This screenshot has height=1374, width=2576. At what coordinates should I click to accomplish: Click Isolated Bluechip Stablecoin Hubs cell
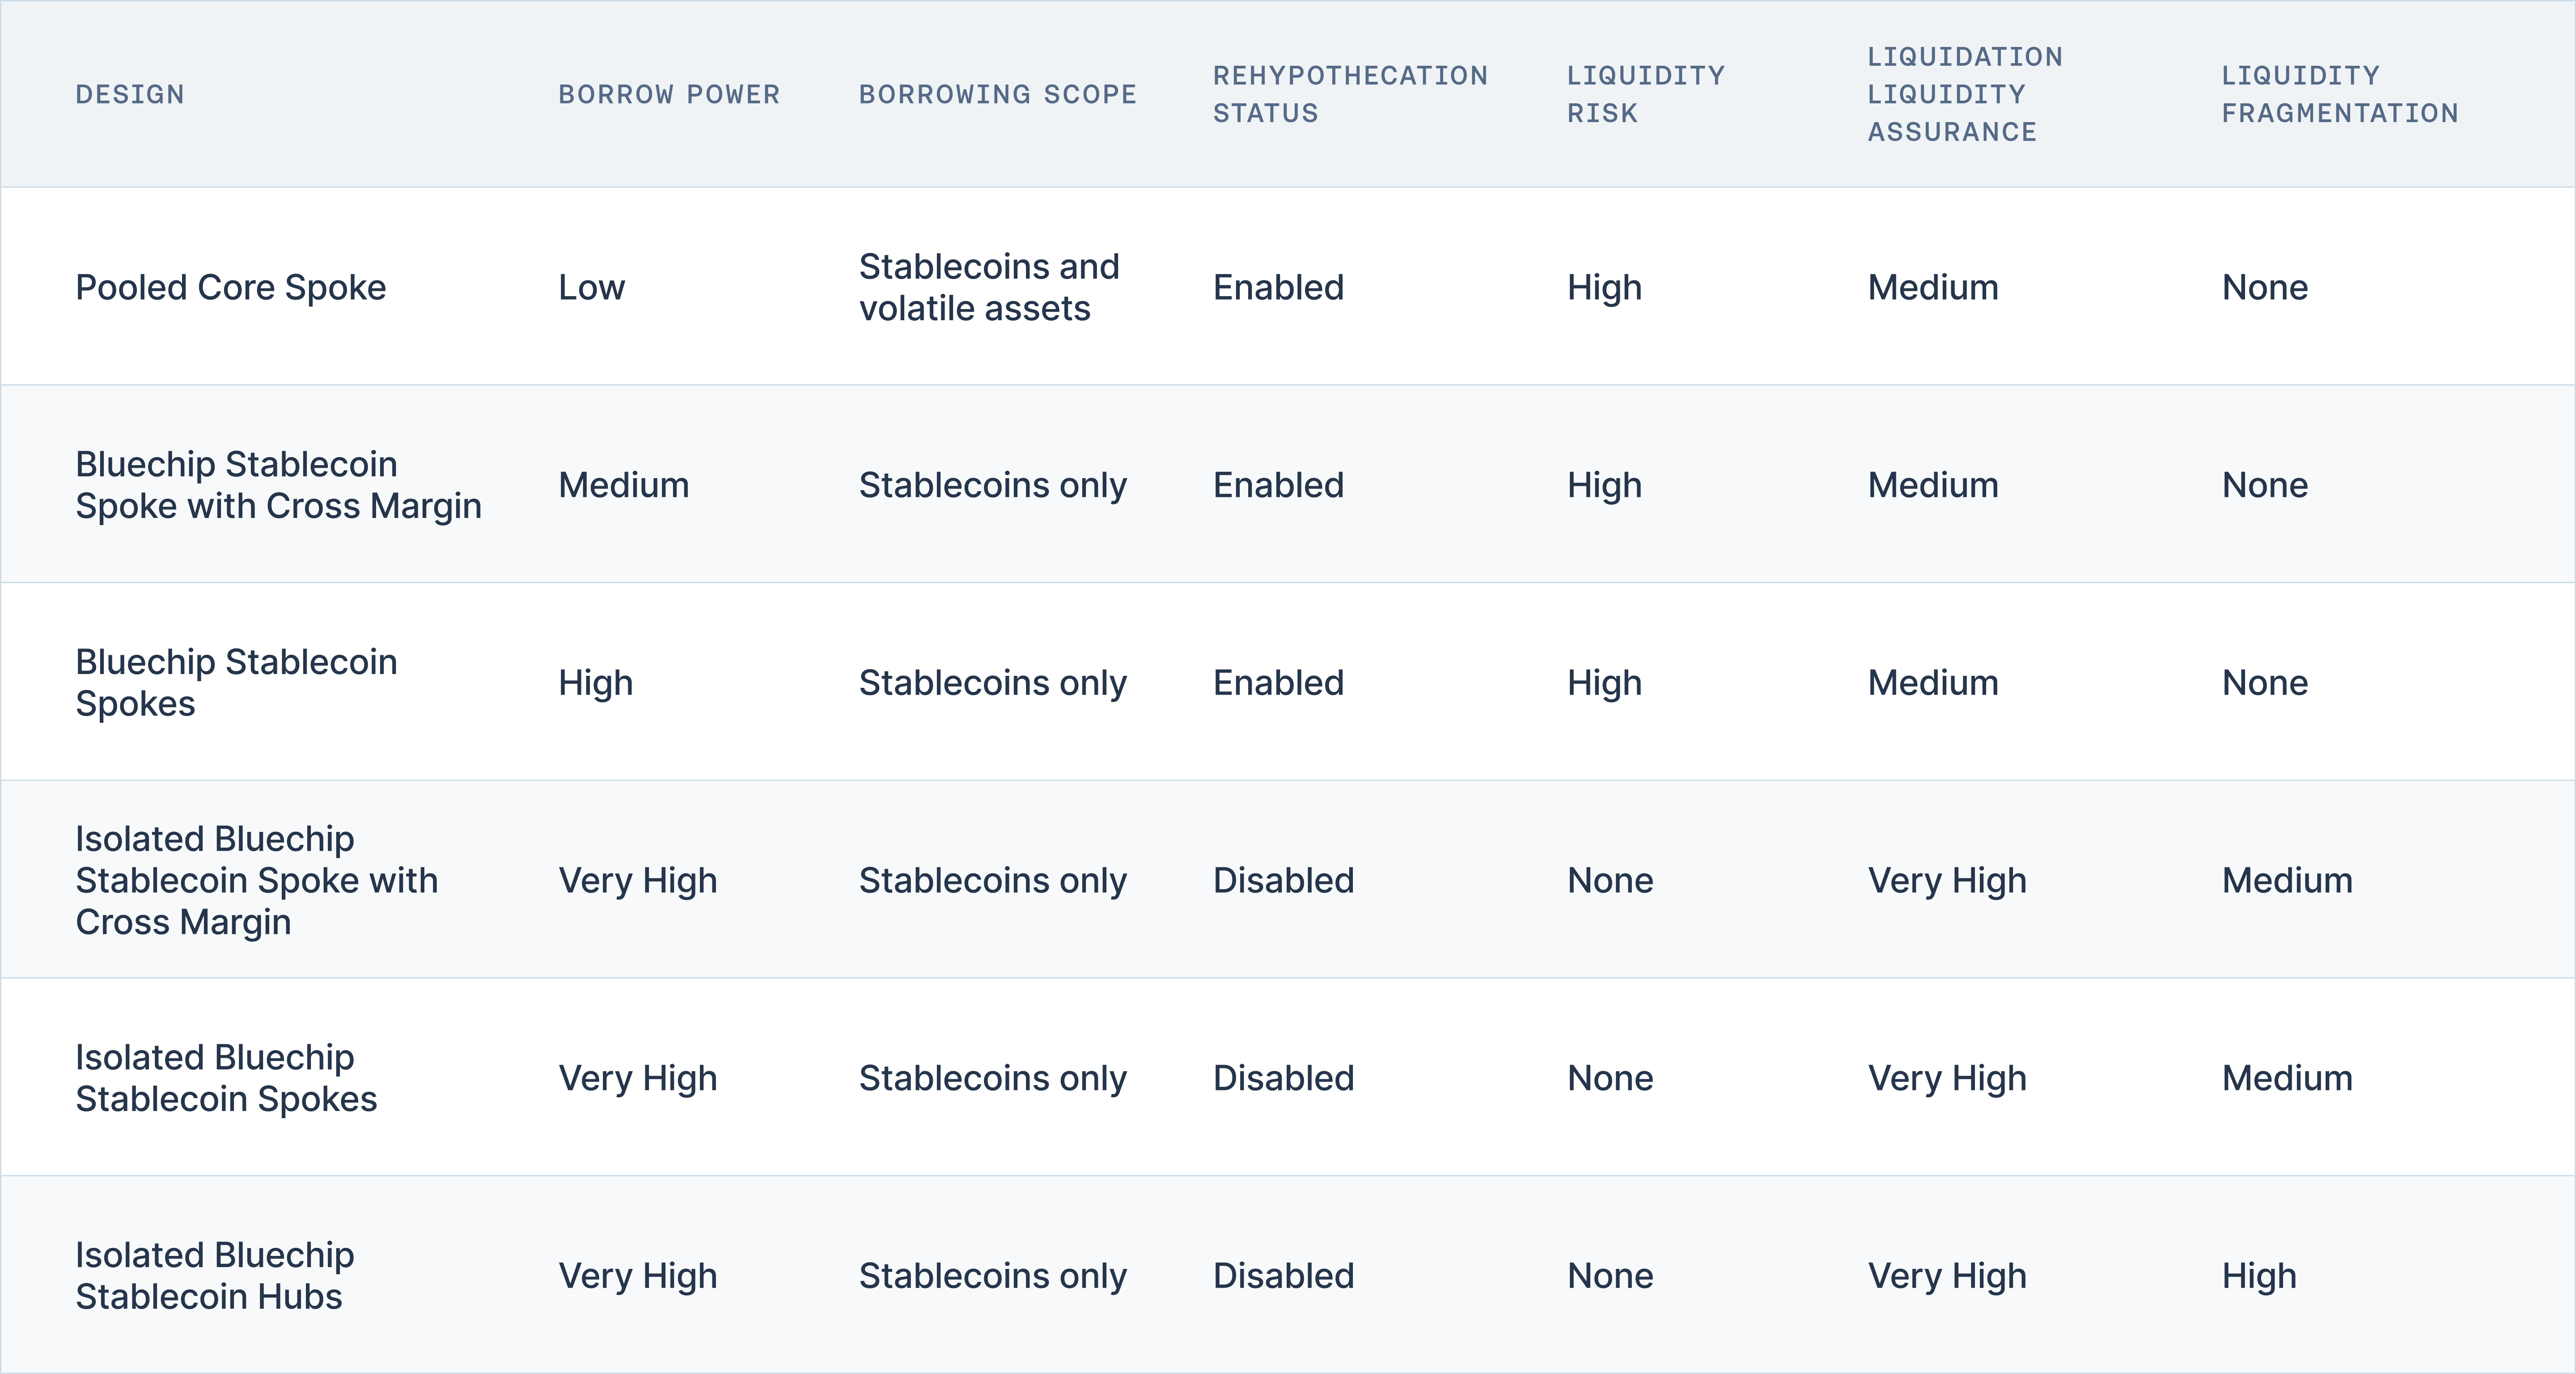click(214, 1276)
